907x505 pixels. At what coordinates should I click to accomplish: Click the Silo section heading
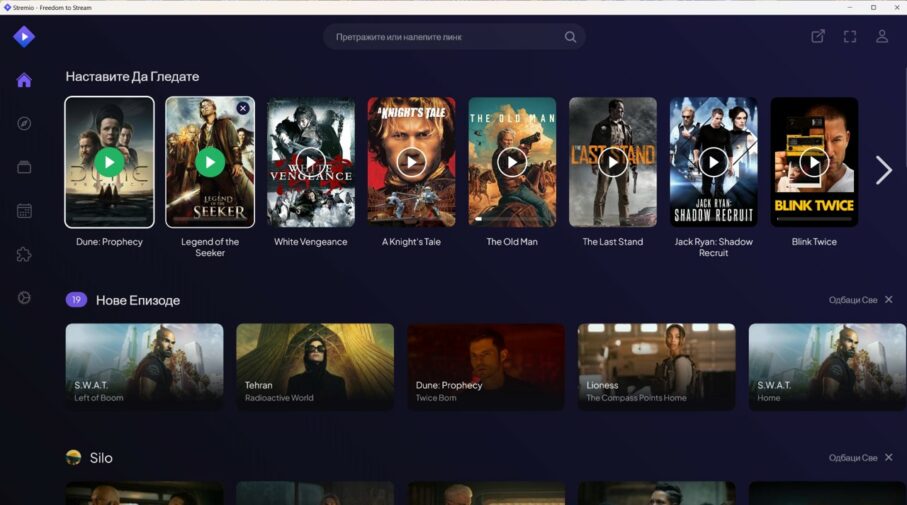coord(101,458)
